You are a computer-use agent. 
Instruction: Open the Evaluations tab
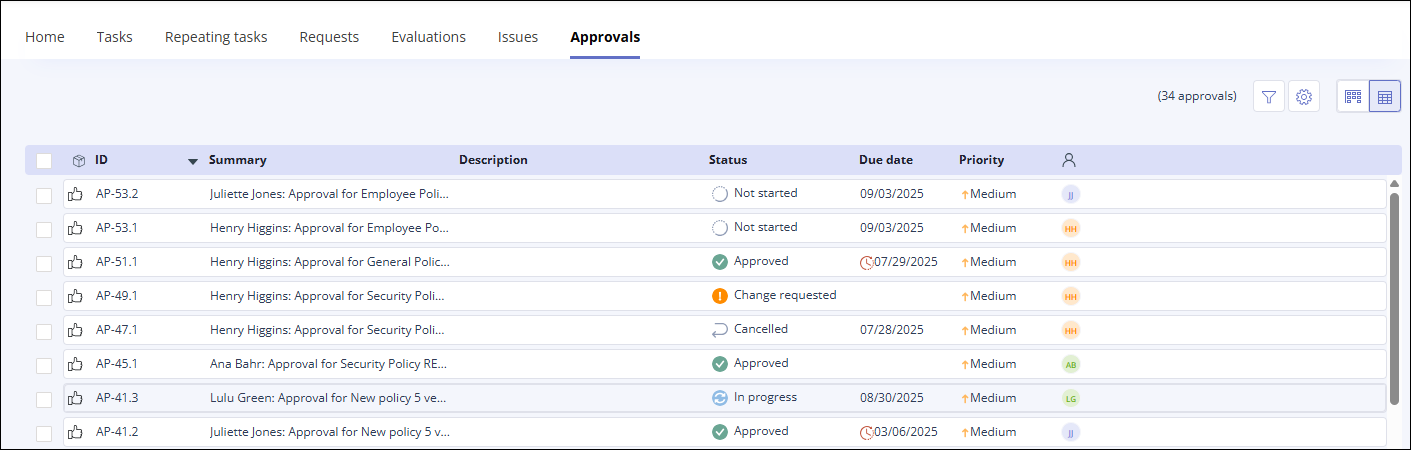(x=428, y=37)
